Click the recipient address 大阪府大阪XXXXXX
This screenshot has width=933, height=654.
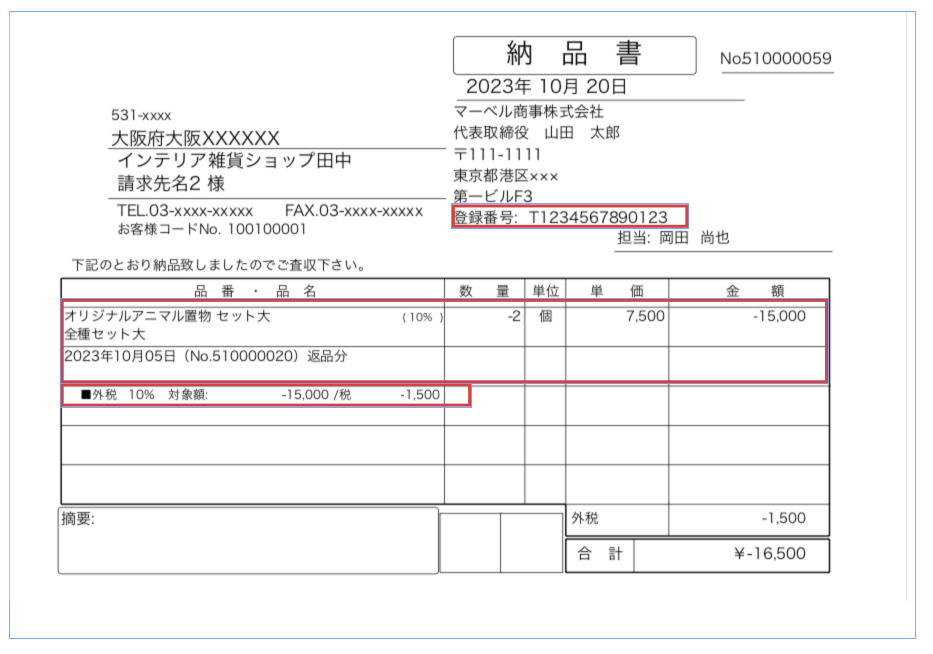(194, 138)
